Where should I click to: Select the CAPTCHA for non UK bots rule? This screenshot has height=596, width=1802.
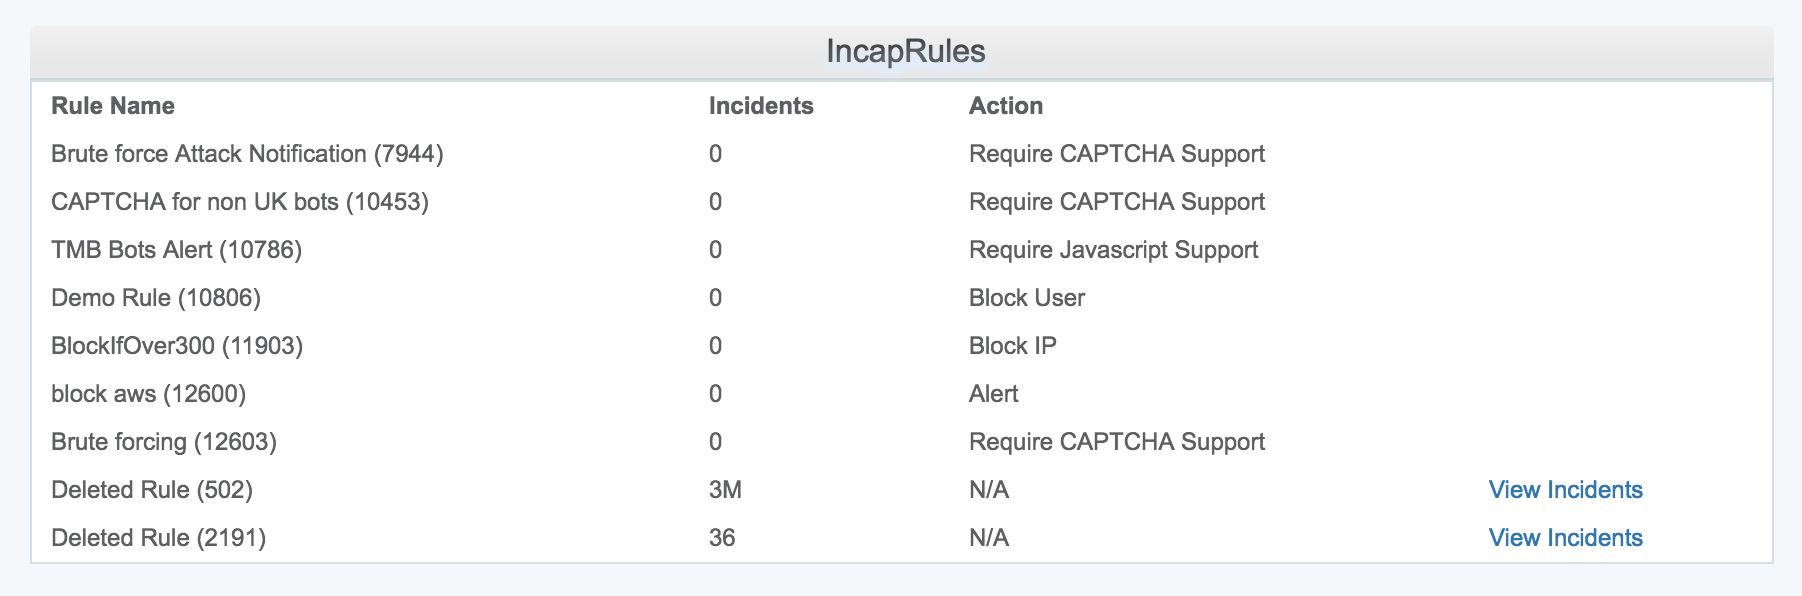240,202
